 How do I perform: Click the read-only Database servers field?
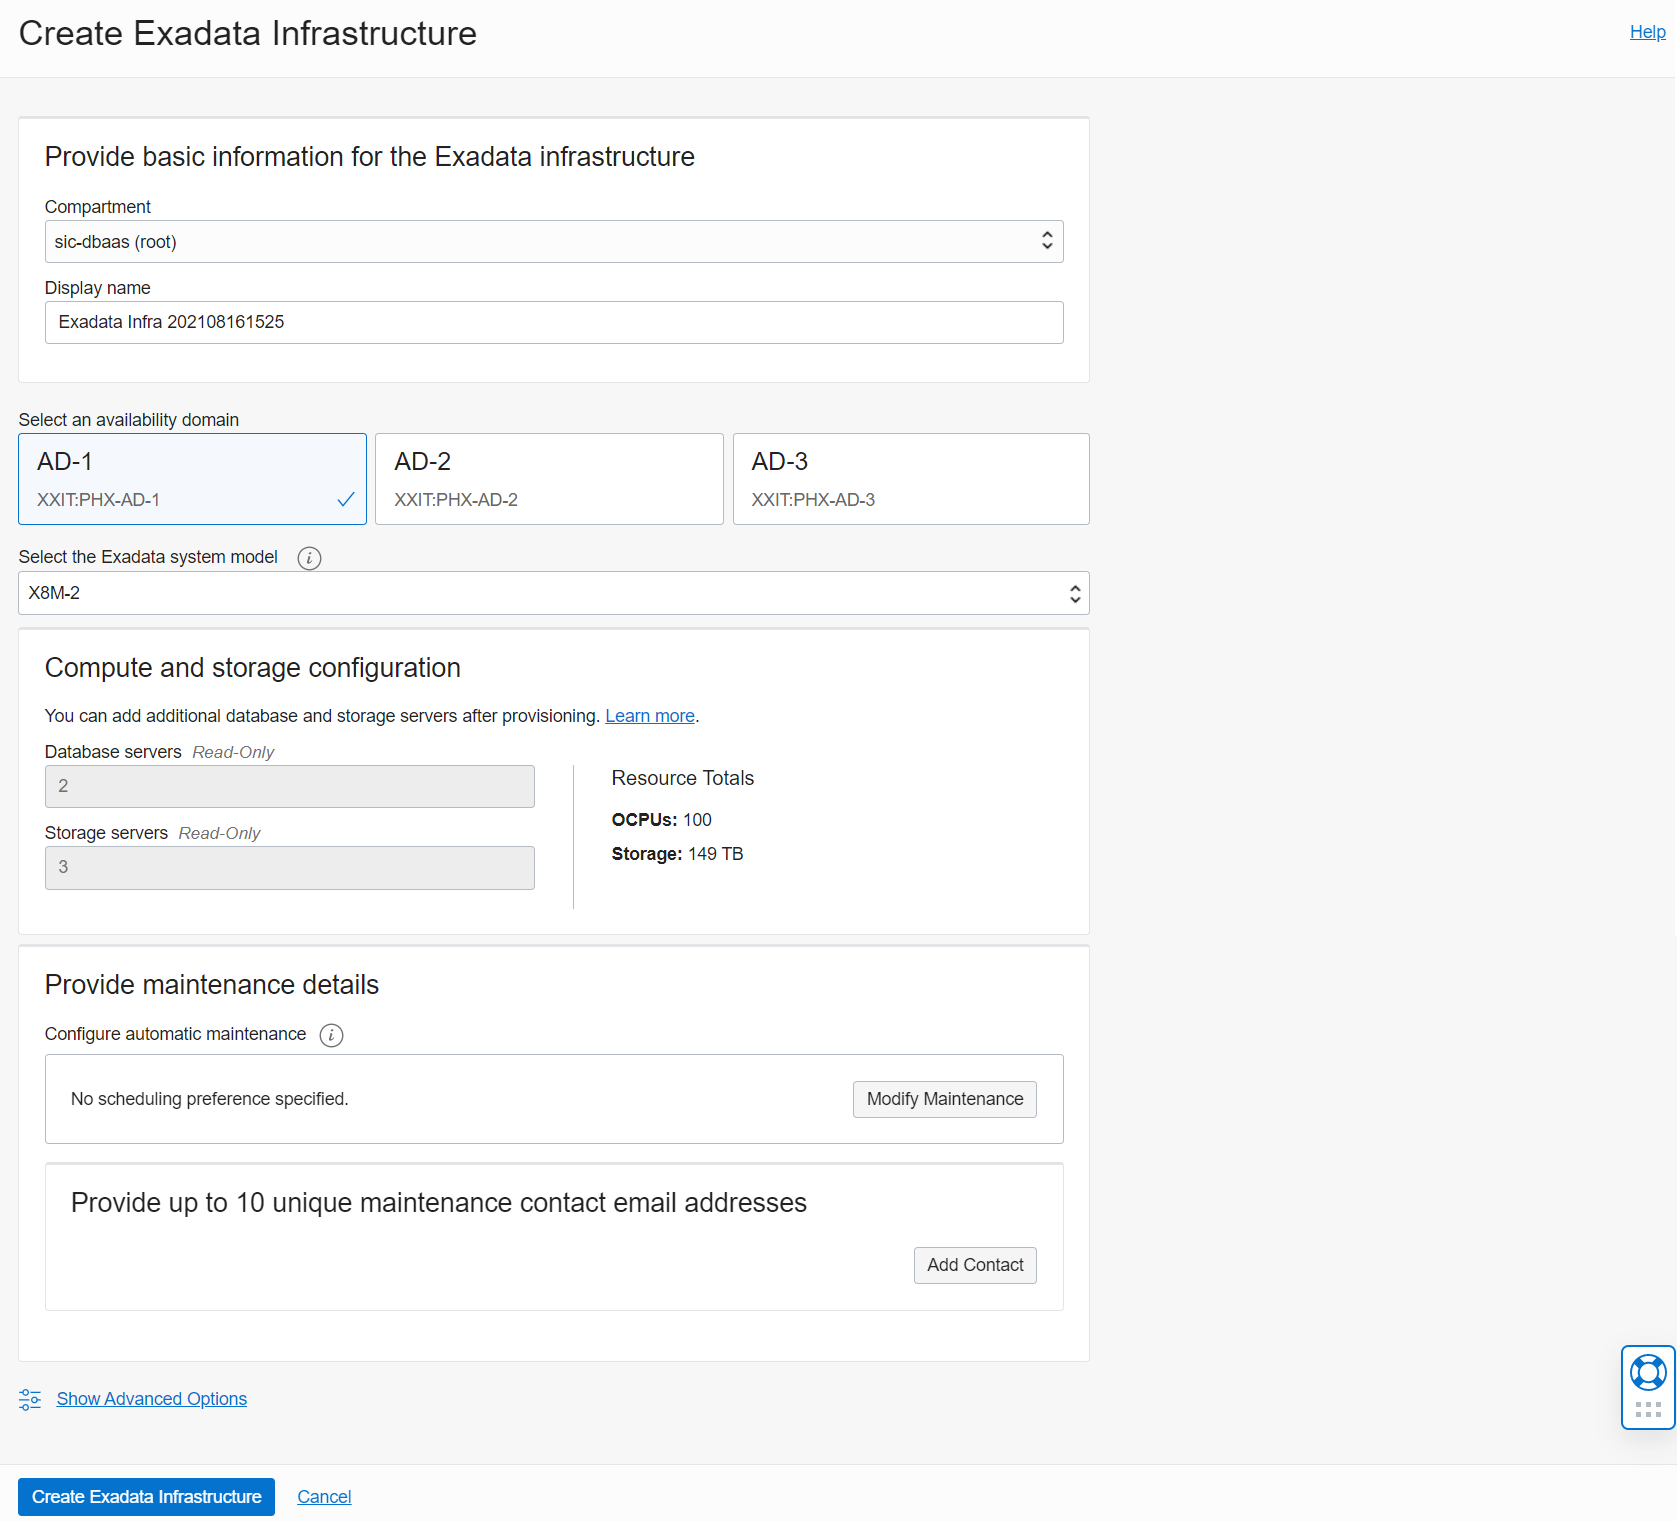pyautogui.click(x=289, y=786)
